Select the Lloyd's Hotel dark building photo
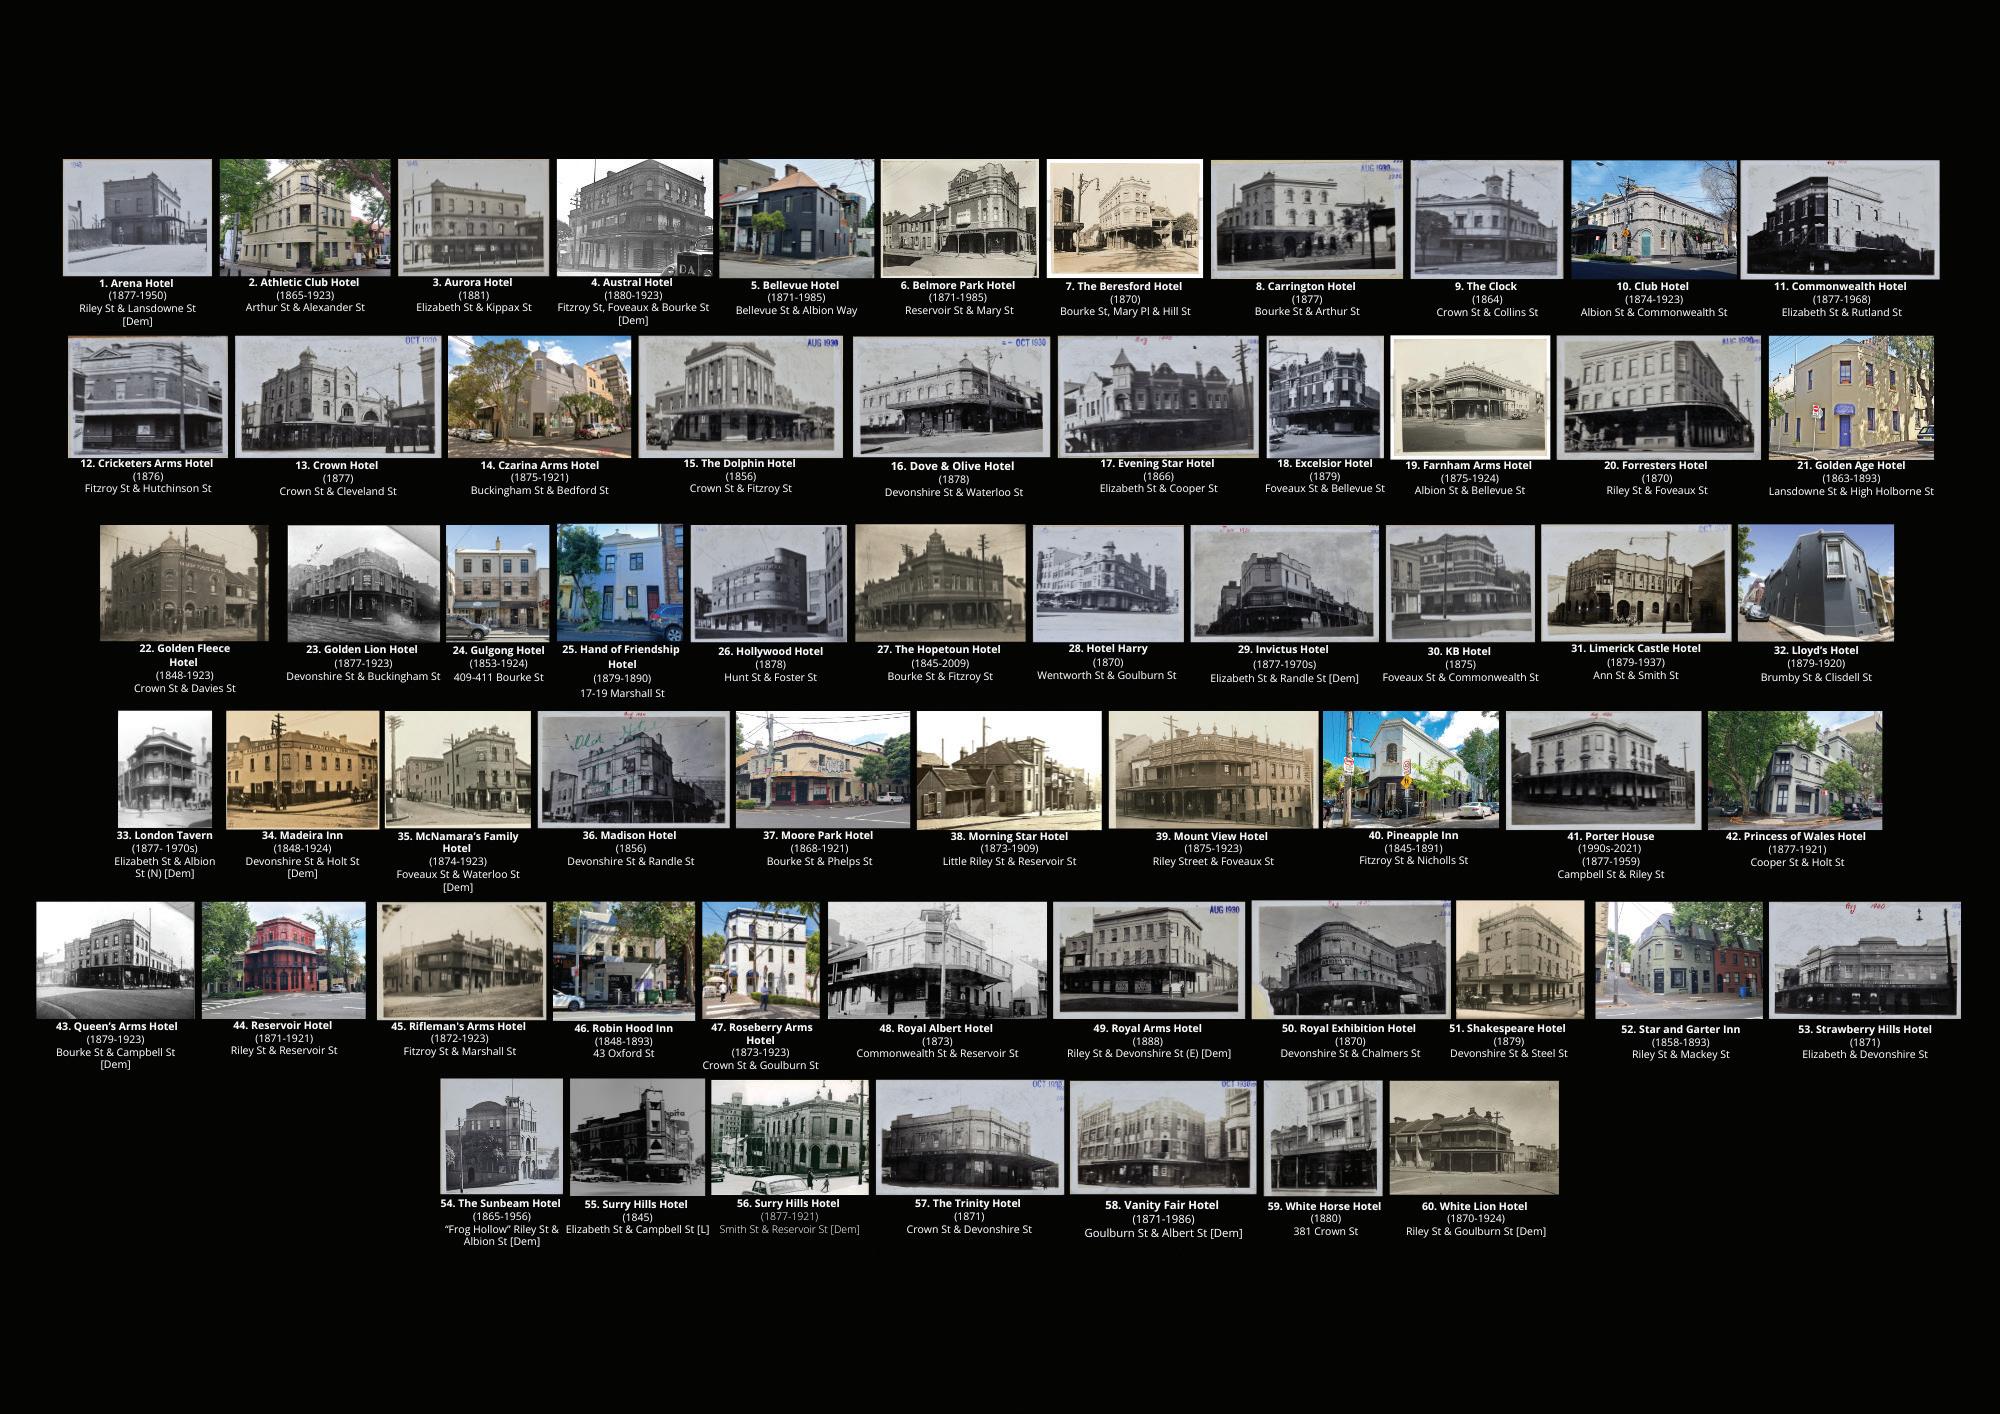This screenshot has width=2000, height=1414. 1815,583
